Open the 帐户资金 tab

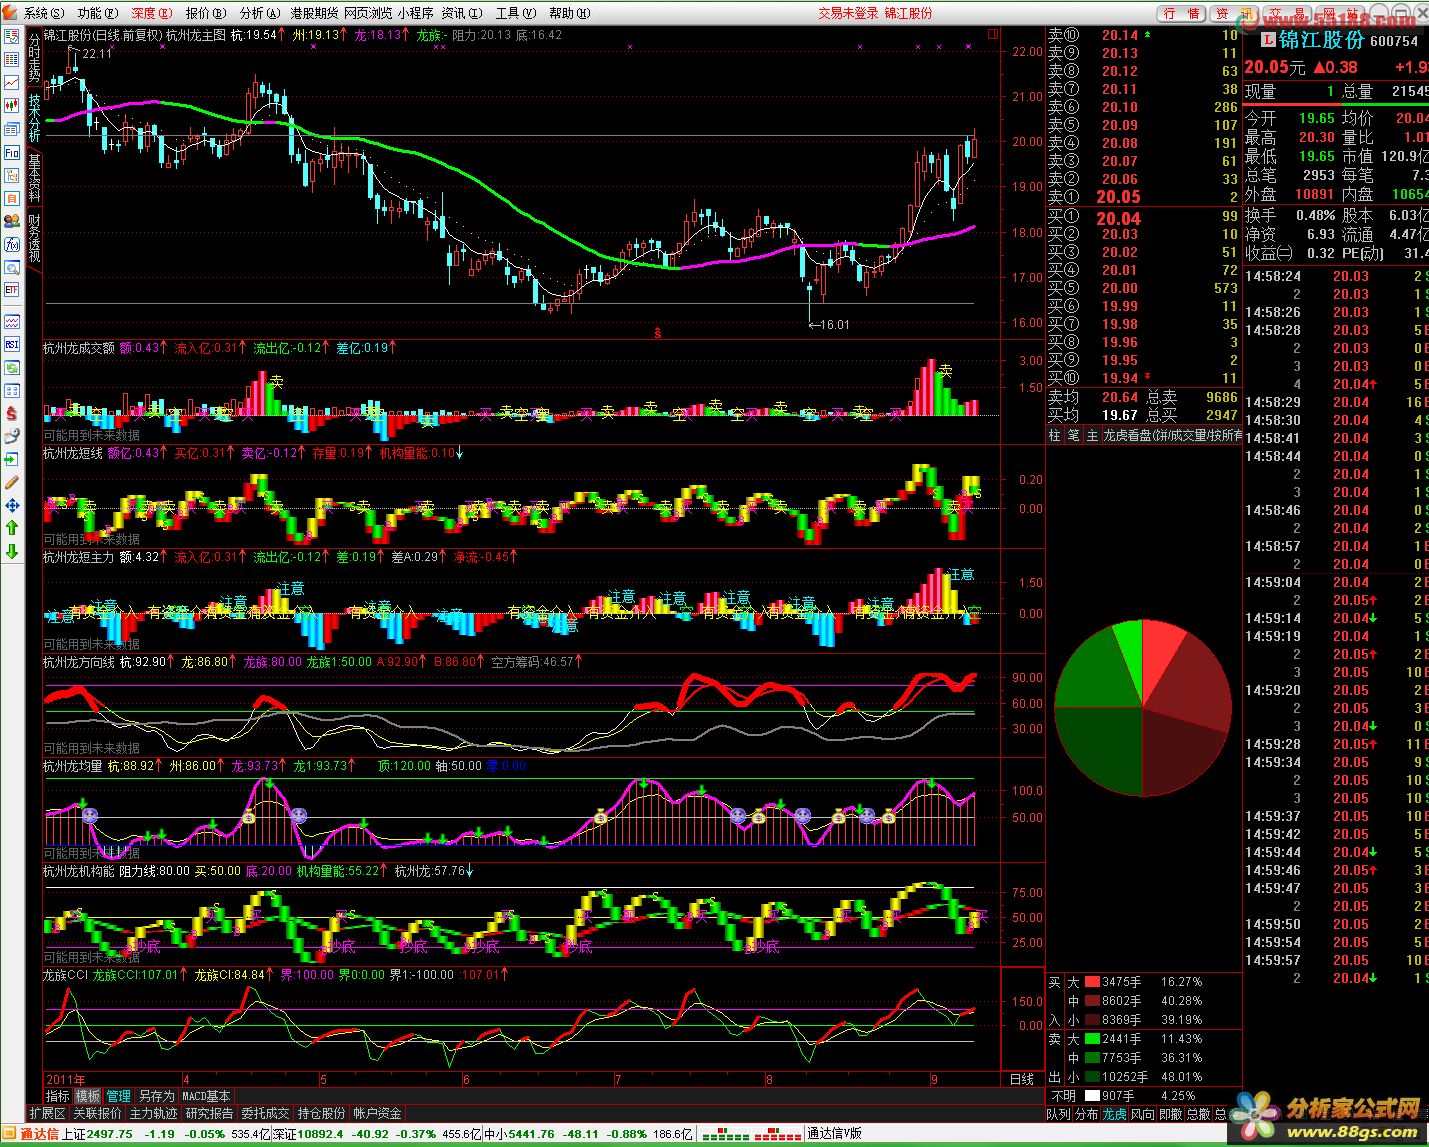[377, 1113]
